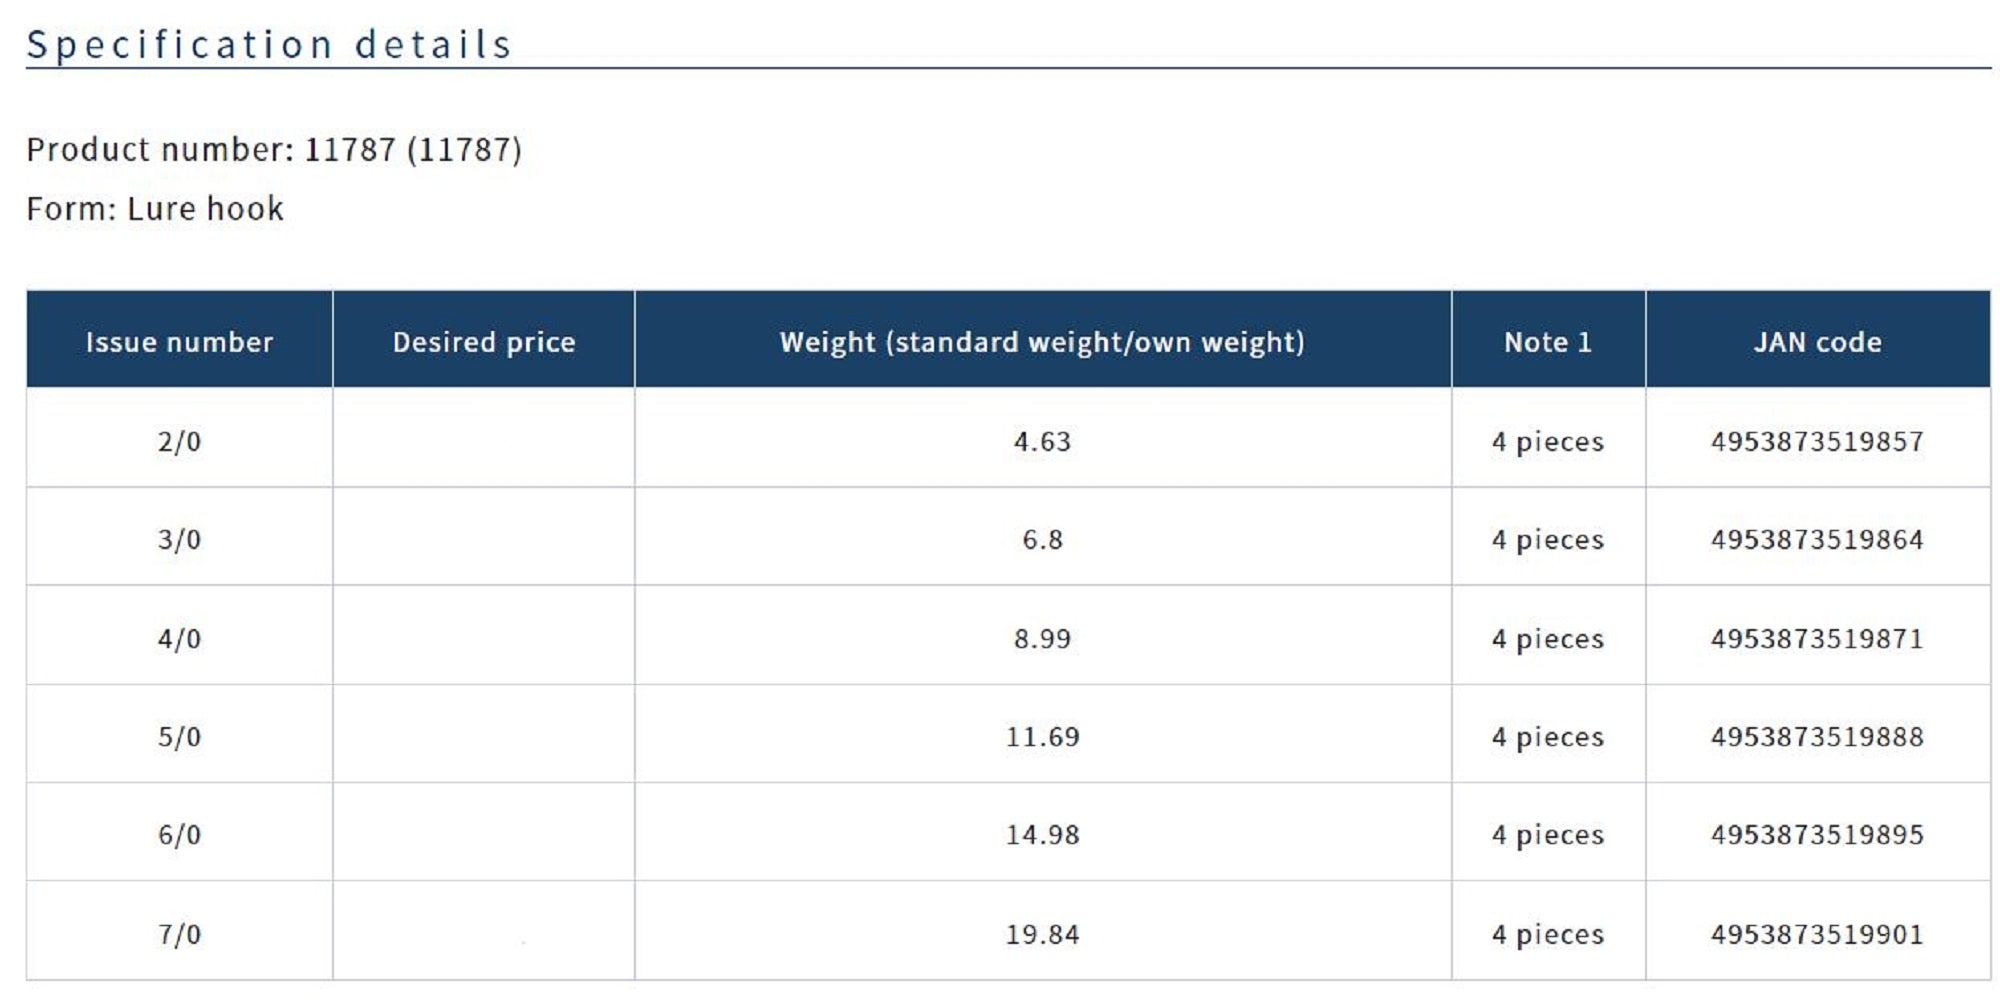Click JAN code 4953873519901
This screenshot has width=2000, height=1000.
pyautogui.click(x=1817, y=934)
